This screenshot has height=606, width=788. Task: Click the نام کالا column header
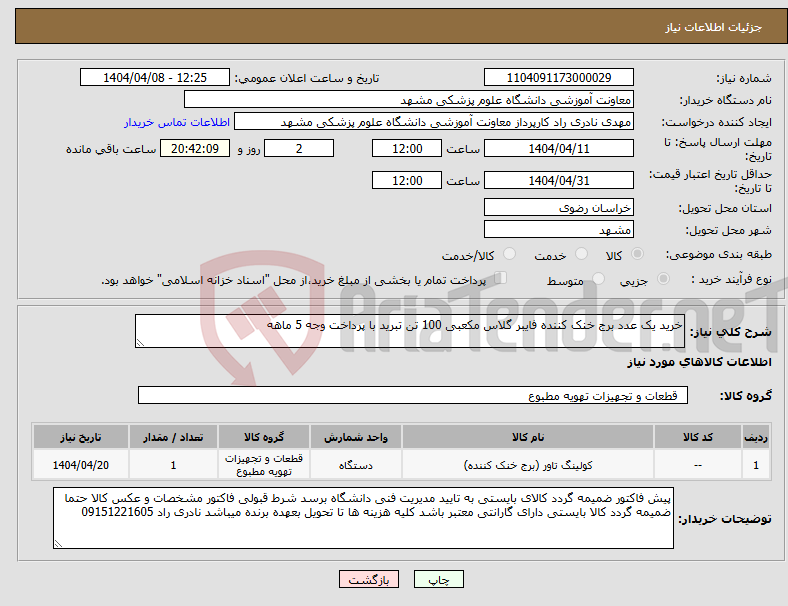click(x=528, y=437)
